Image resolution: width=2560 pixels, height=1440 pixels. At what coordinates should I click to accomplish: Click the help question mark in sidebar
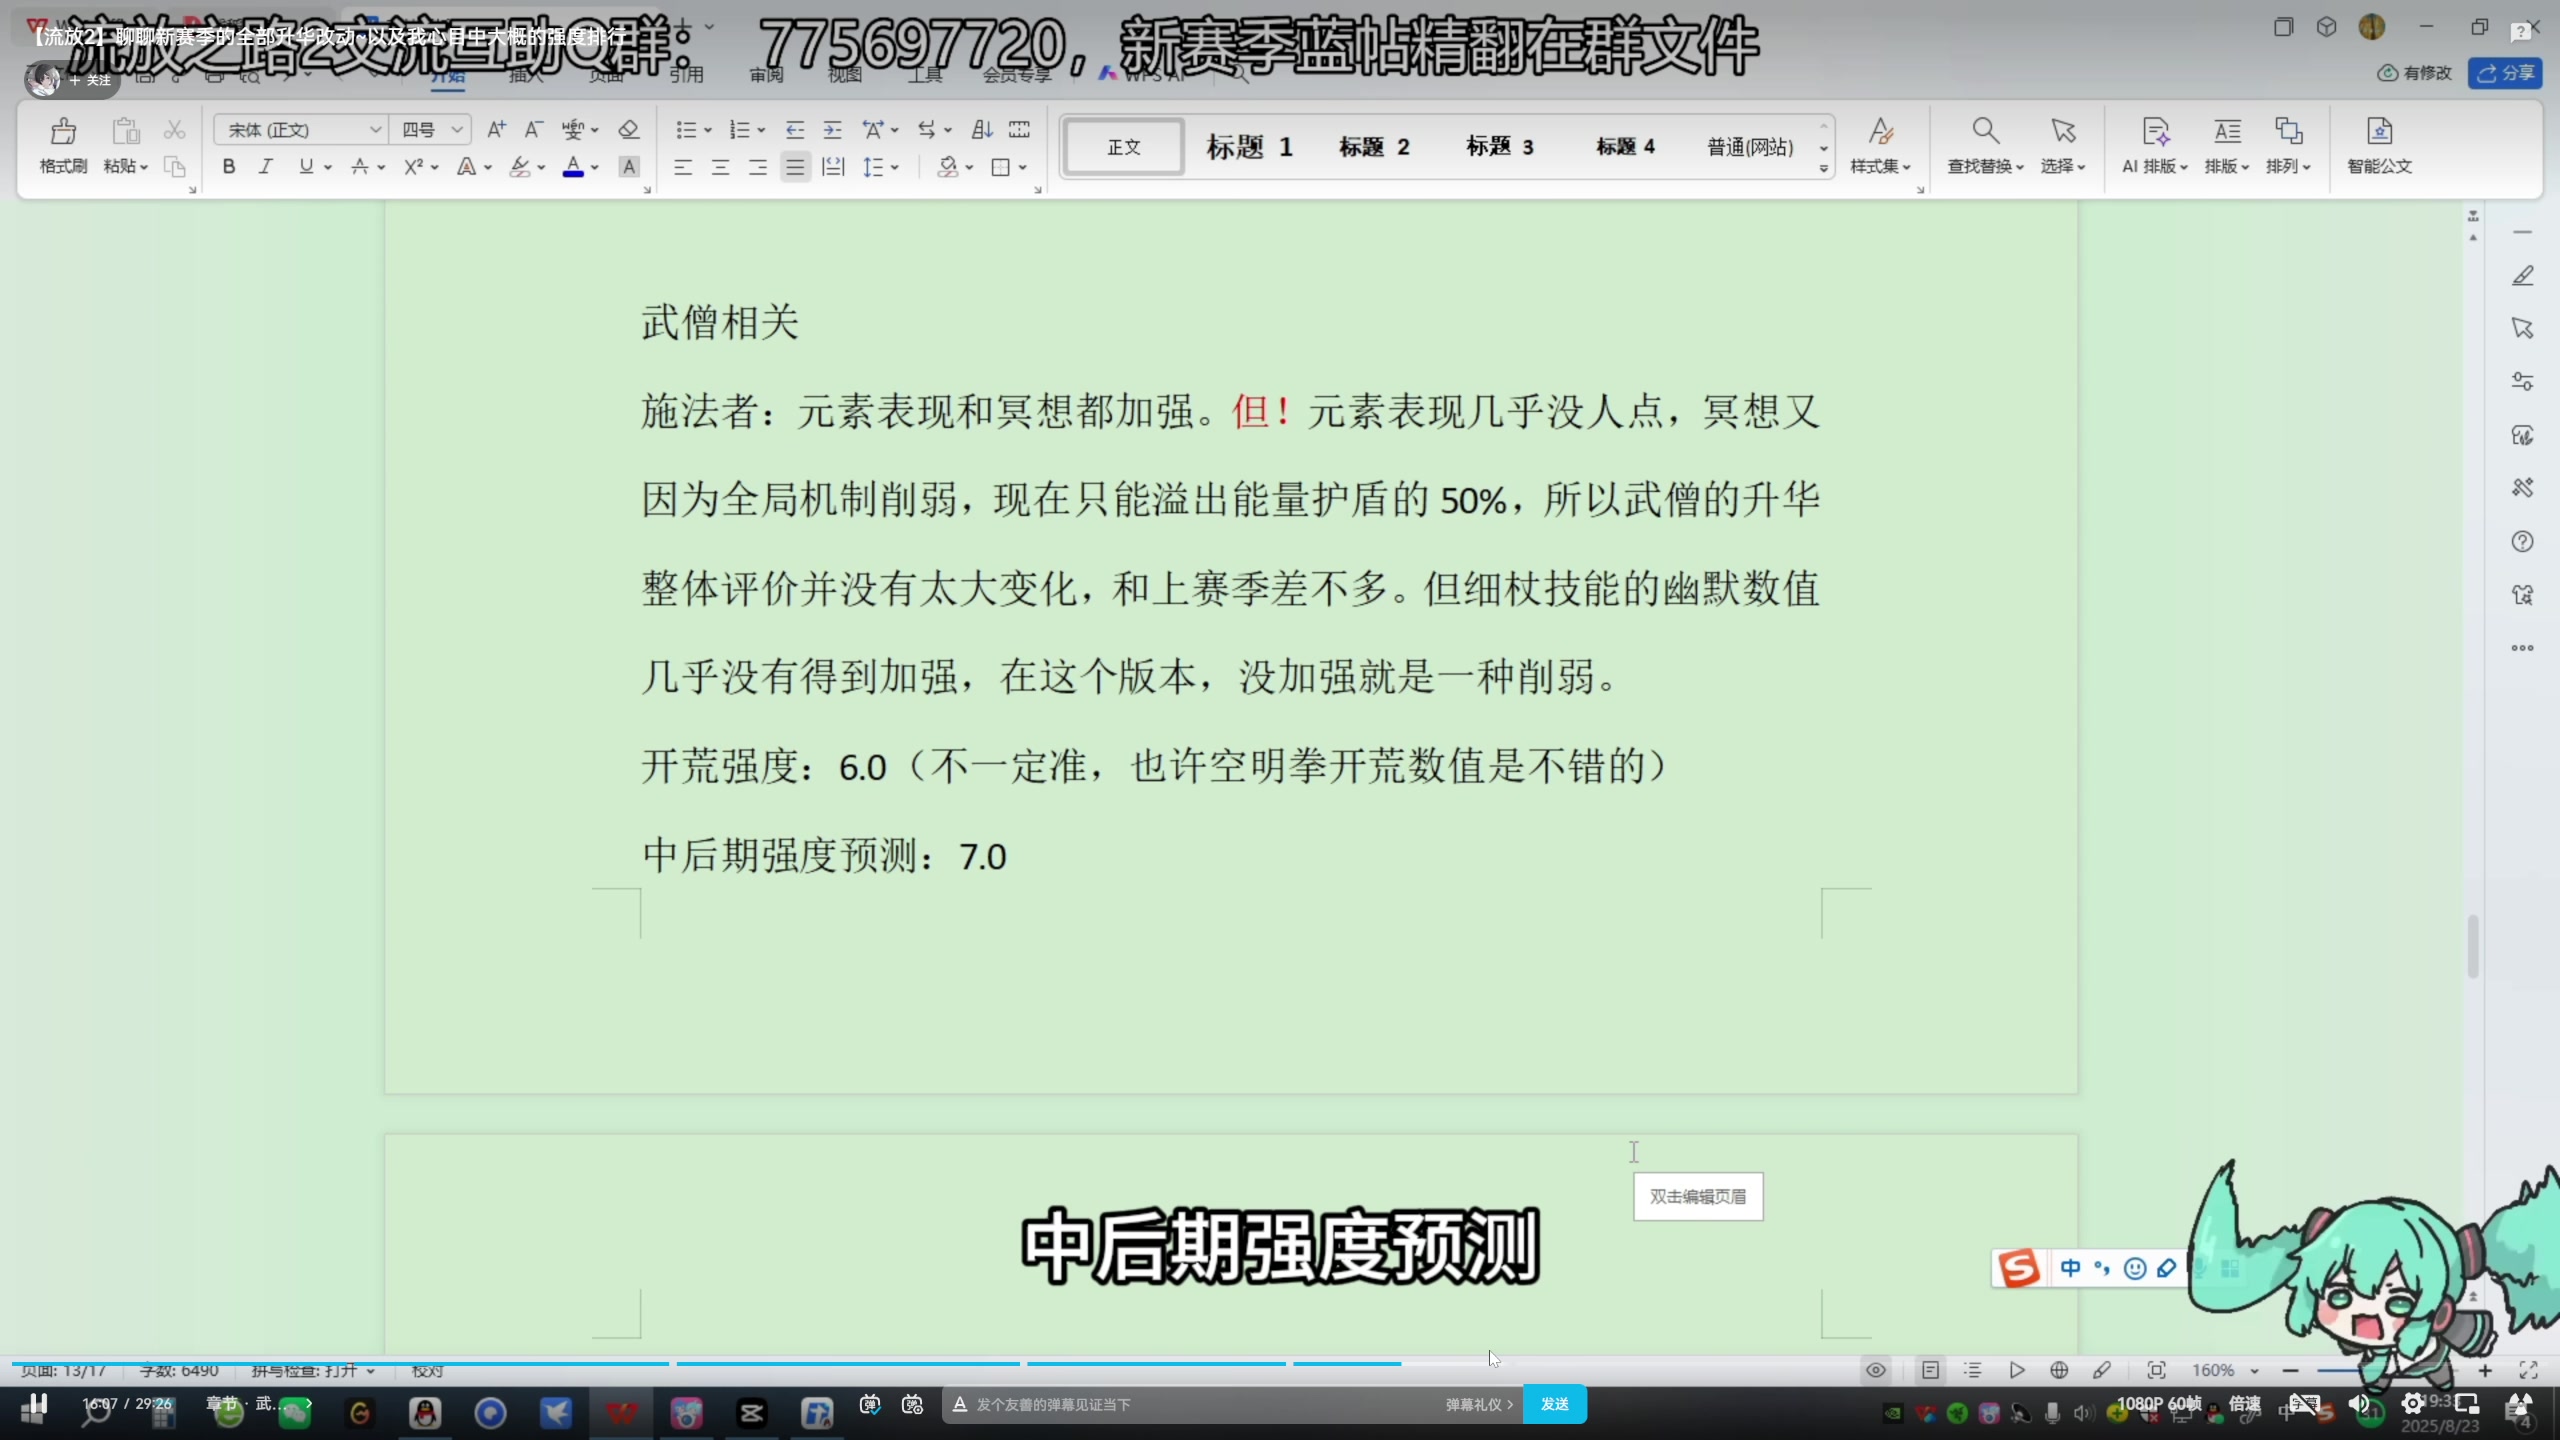pos(2522,542)
